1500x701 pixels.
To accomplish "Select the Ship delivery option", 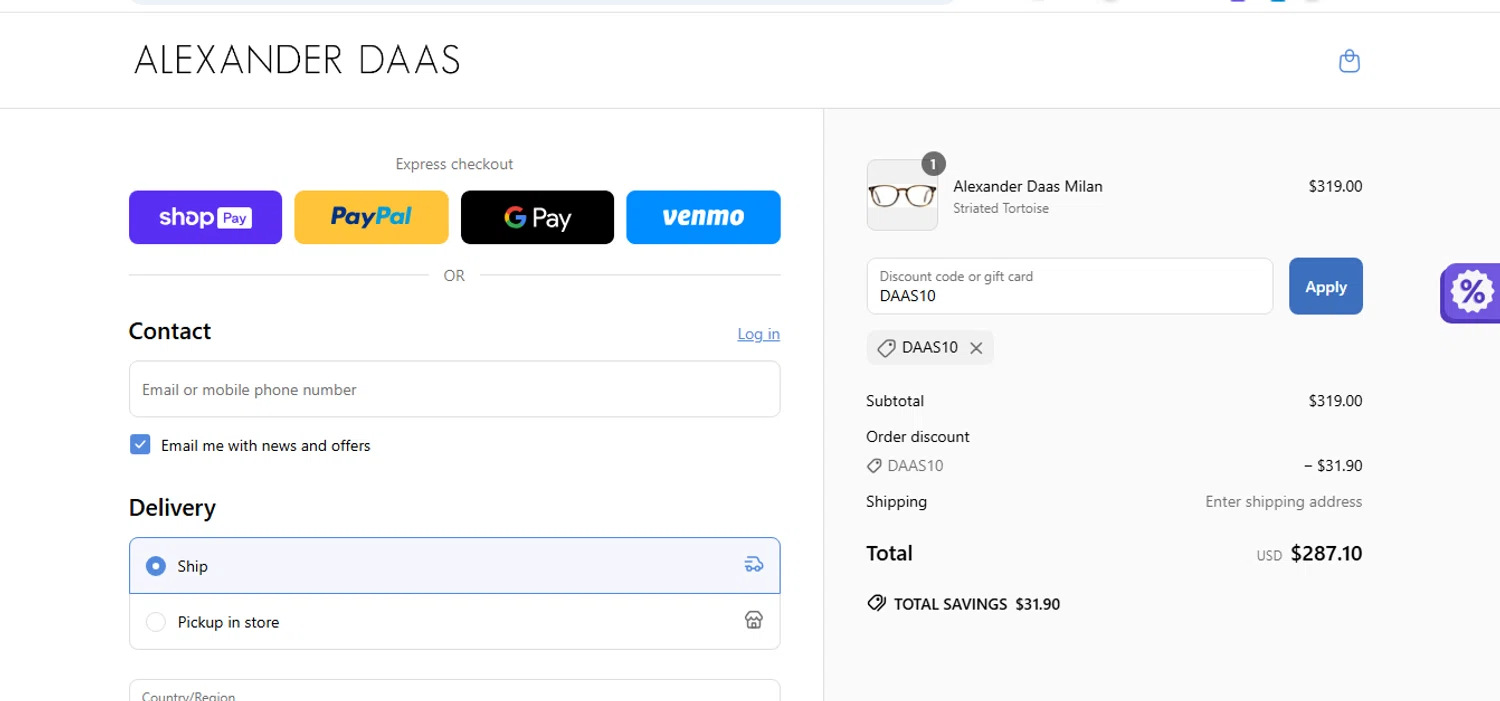I will (x=454, y=566).
